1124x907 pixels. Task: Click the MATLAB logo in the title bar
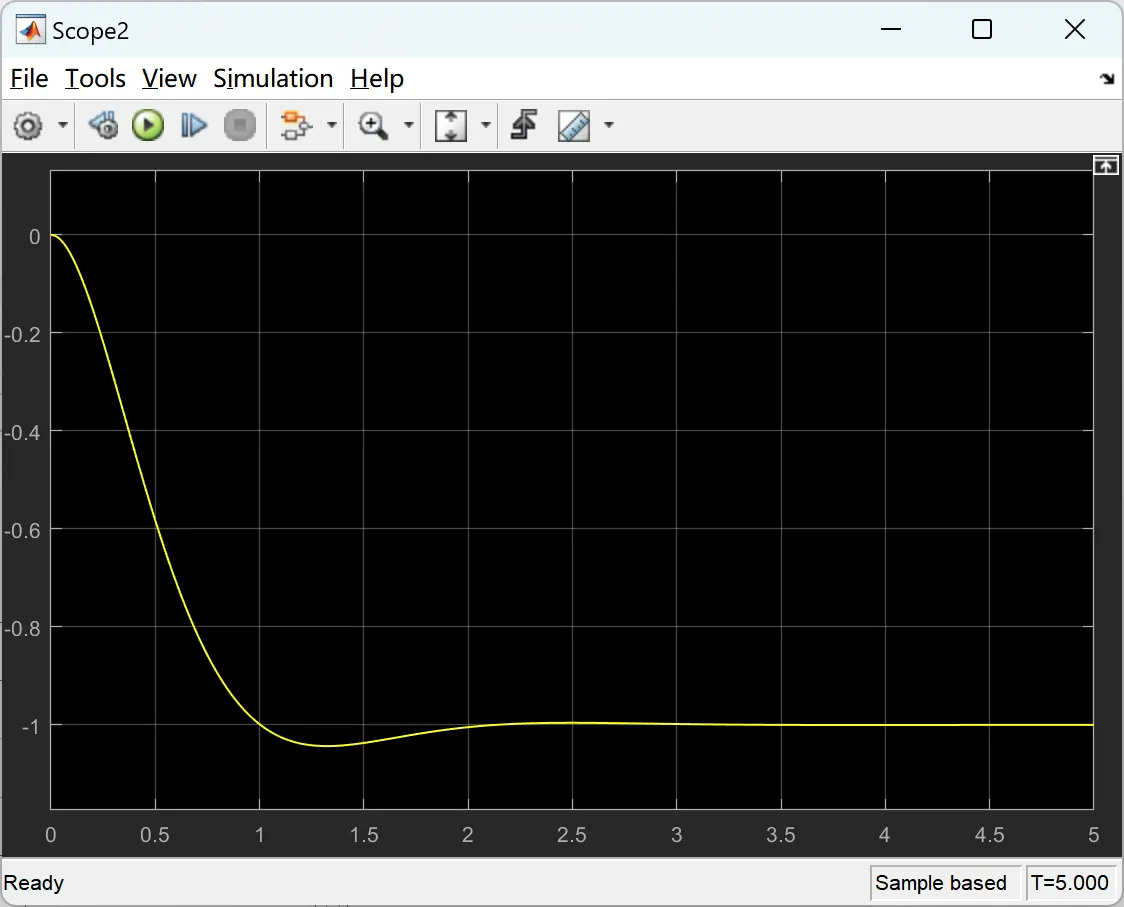[30, 30]
